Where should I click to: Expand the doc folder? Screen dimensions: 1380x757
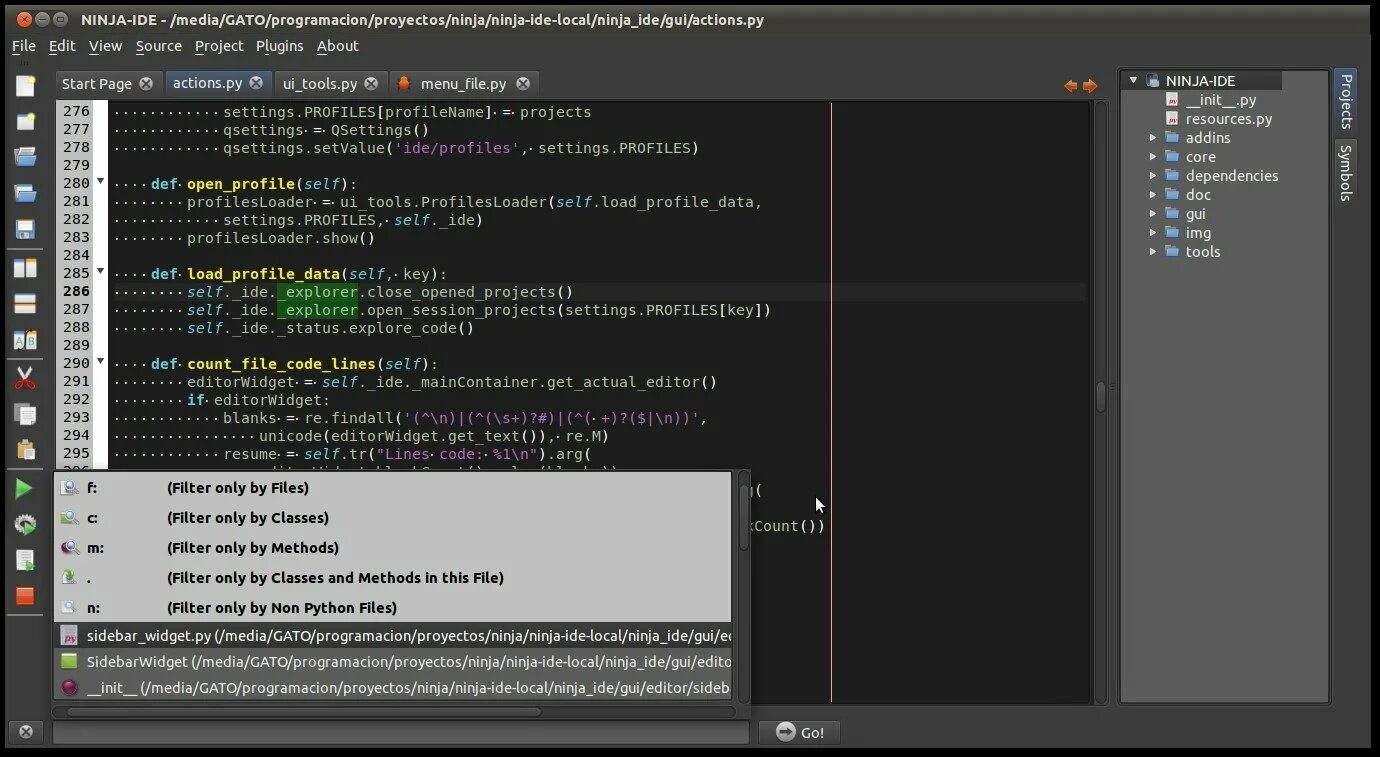(1153, 195)
